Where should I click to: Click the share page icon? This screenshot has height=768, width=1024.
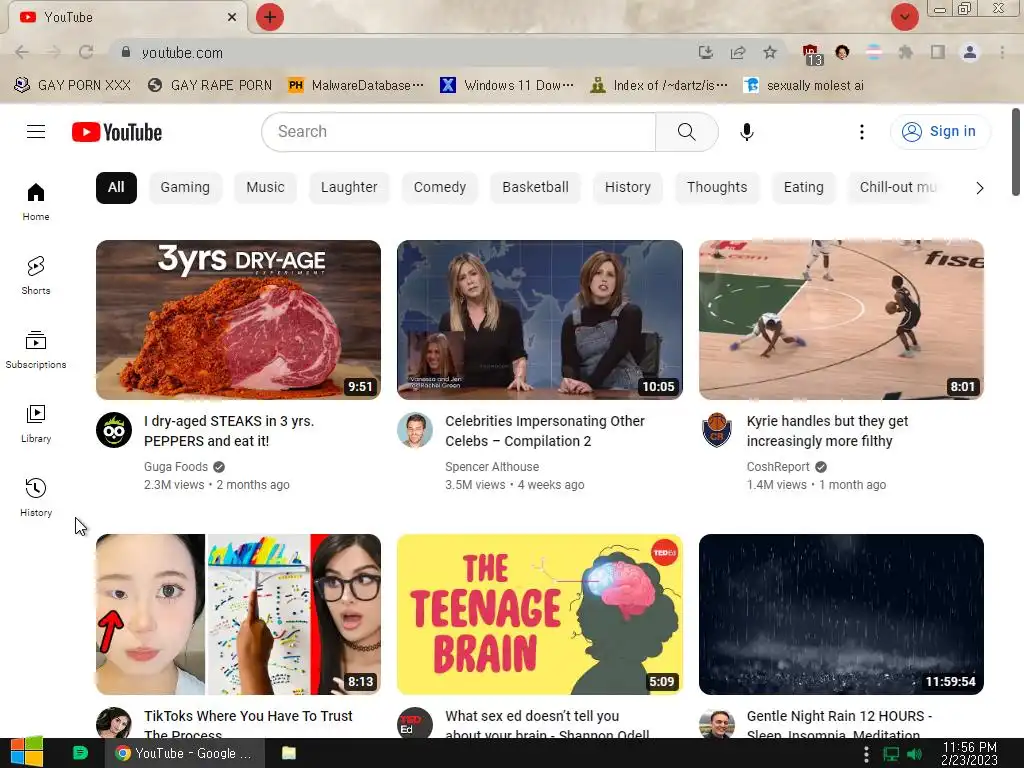738,52
